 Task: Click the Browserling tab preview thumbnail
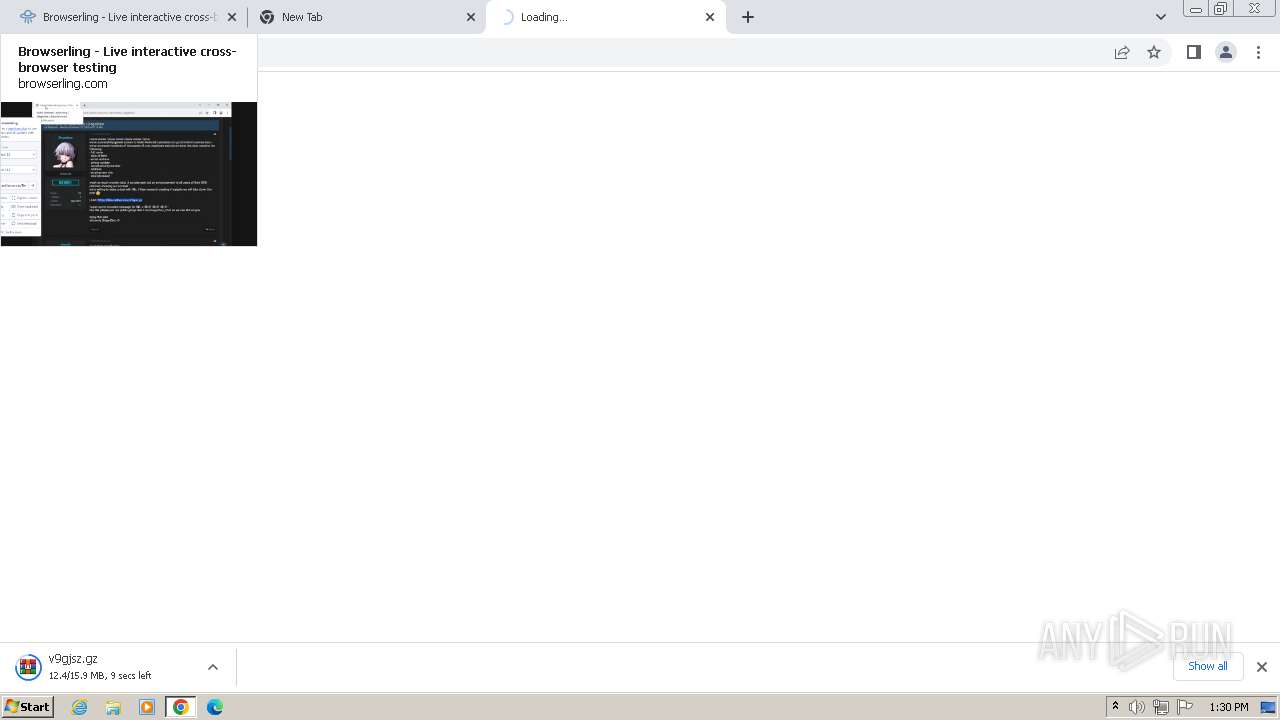129,174
